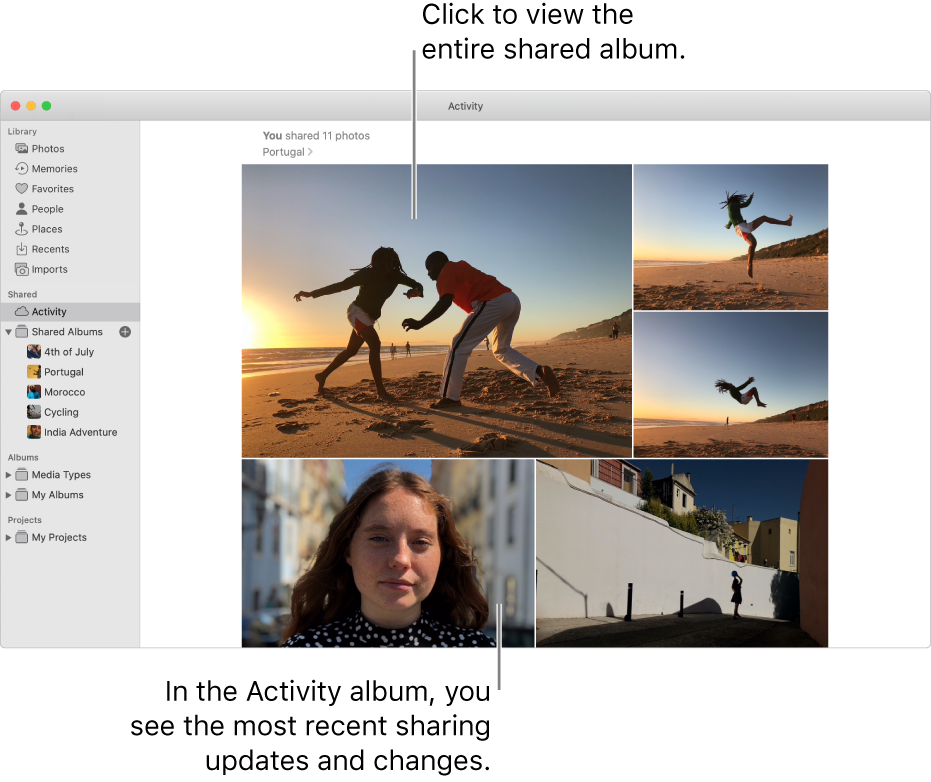
Task: Expand the Media Types section
Action: (x=8, y=474)
